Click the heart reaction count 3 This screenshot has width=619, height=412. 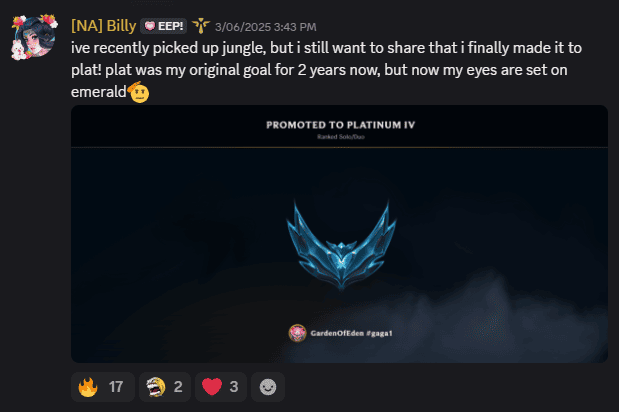(x=234, y=387)
